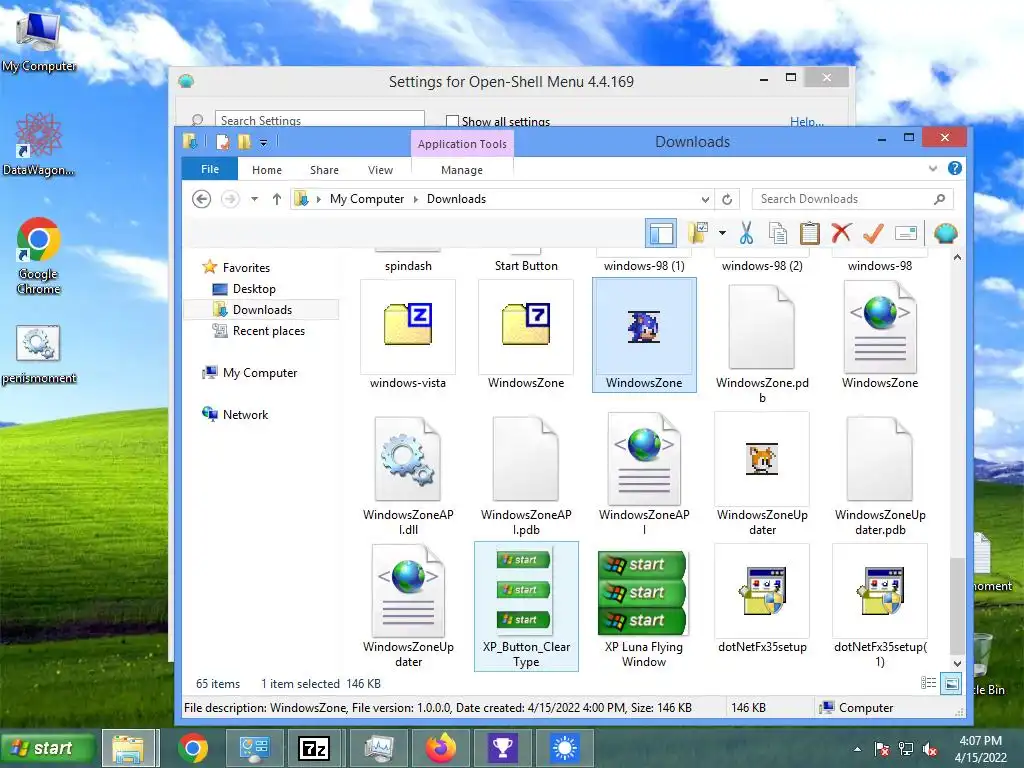Viewport: 1024px width, 768px height.
Task: Open Explorer Help question mark icon
Action: click(x=954, y=168)
